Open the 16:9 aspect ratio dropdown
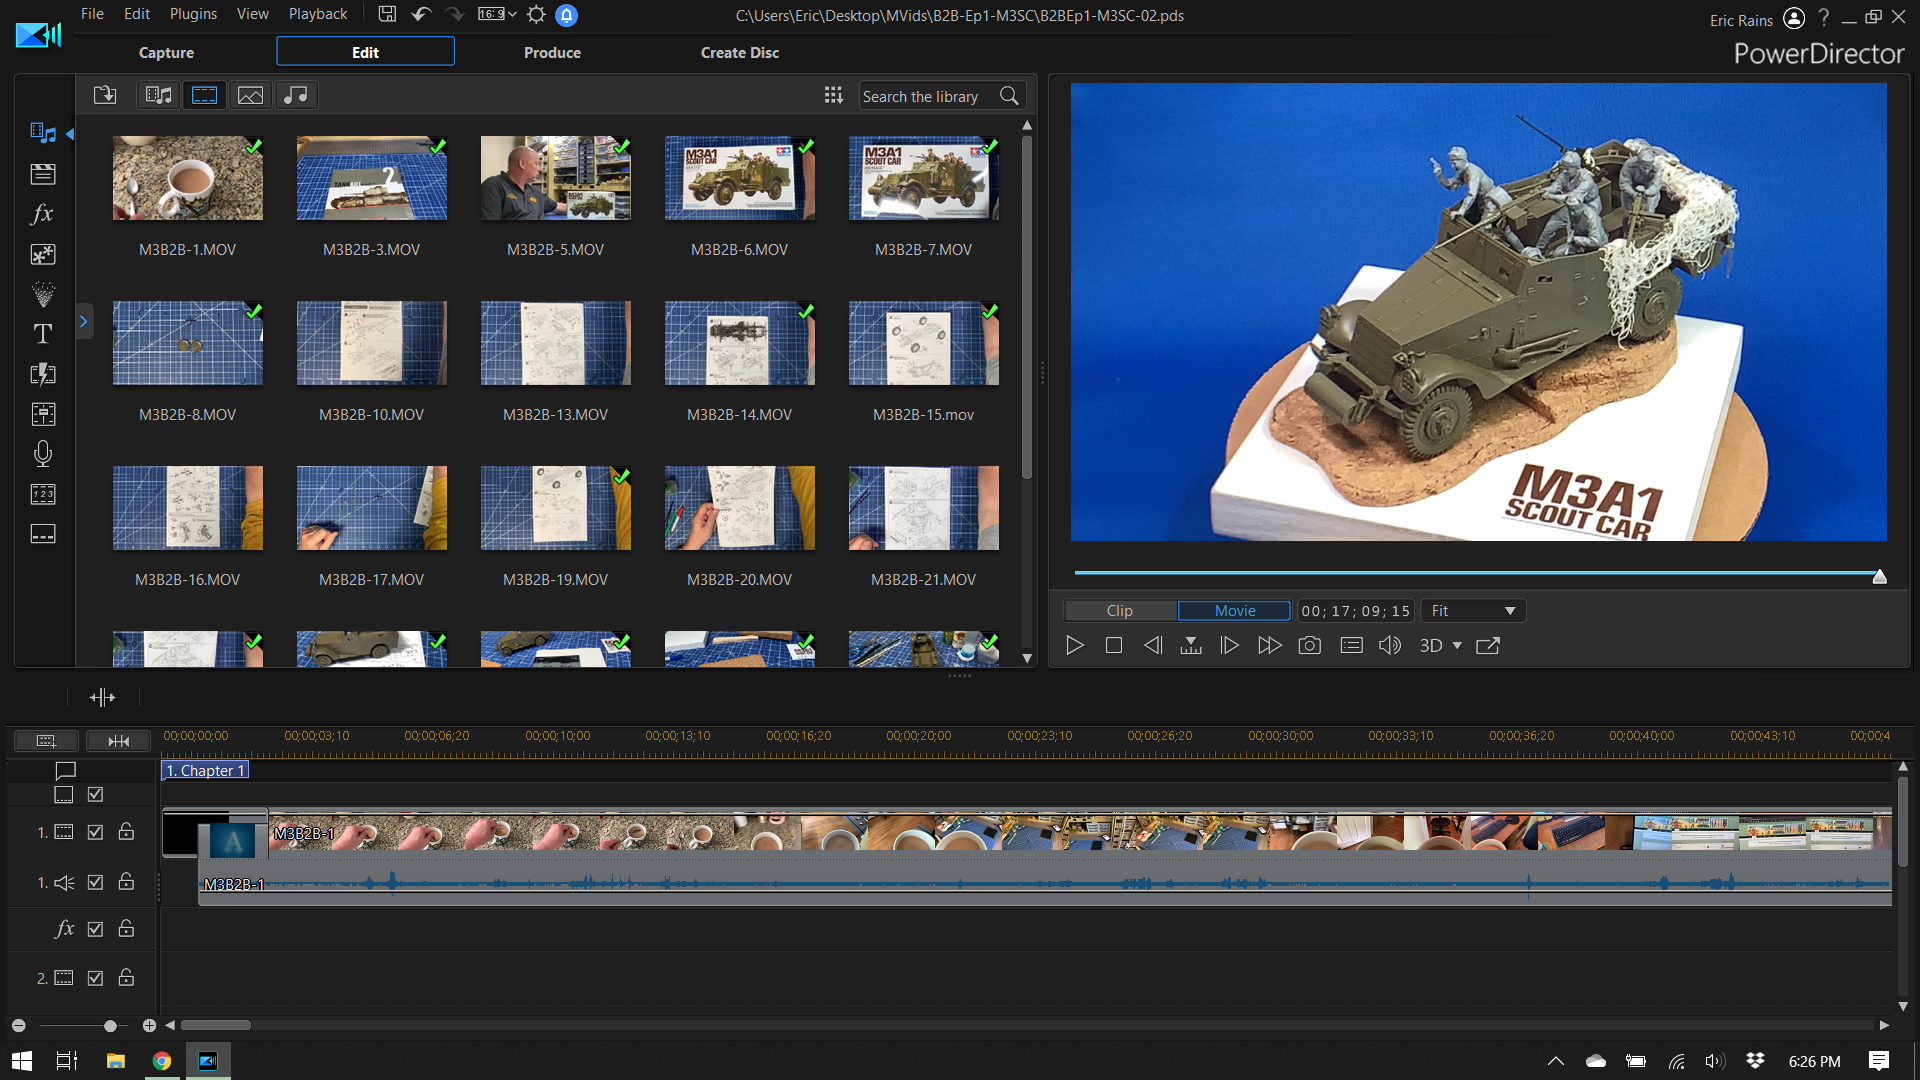Screen dimensions: 1920x1080 click(x=497, y=14)
